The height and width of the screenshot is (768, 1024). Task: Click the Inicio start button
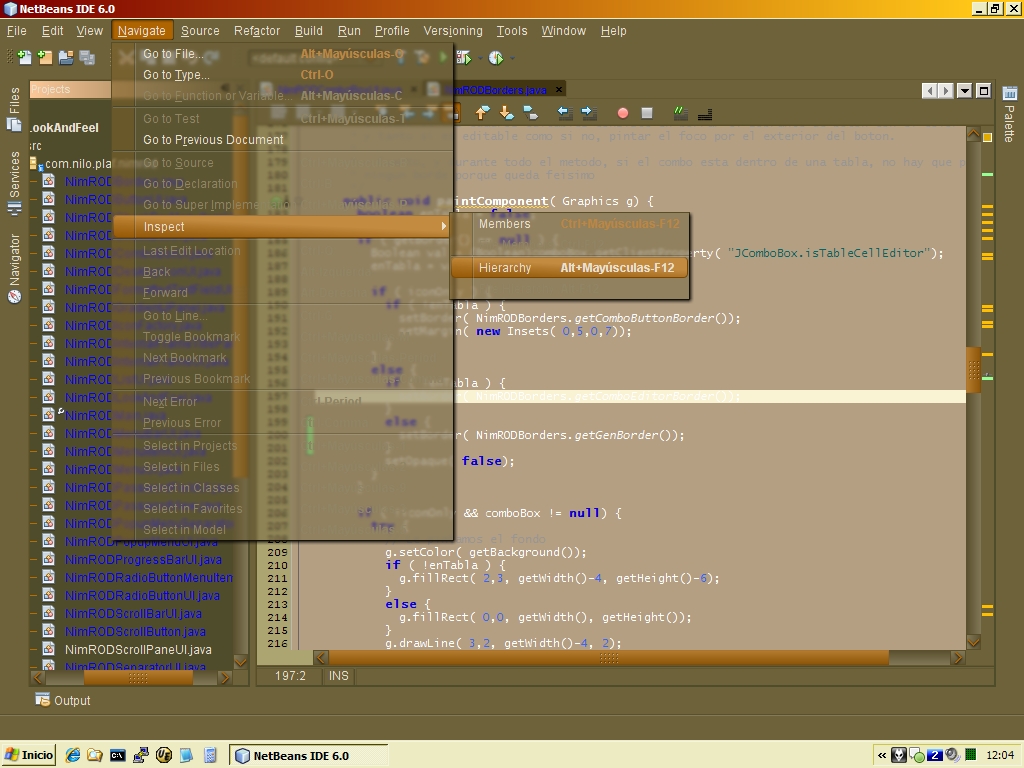(x=30, y=755)
